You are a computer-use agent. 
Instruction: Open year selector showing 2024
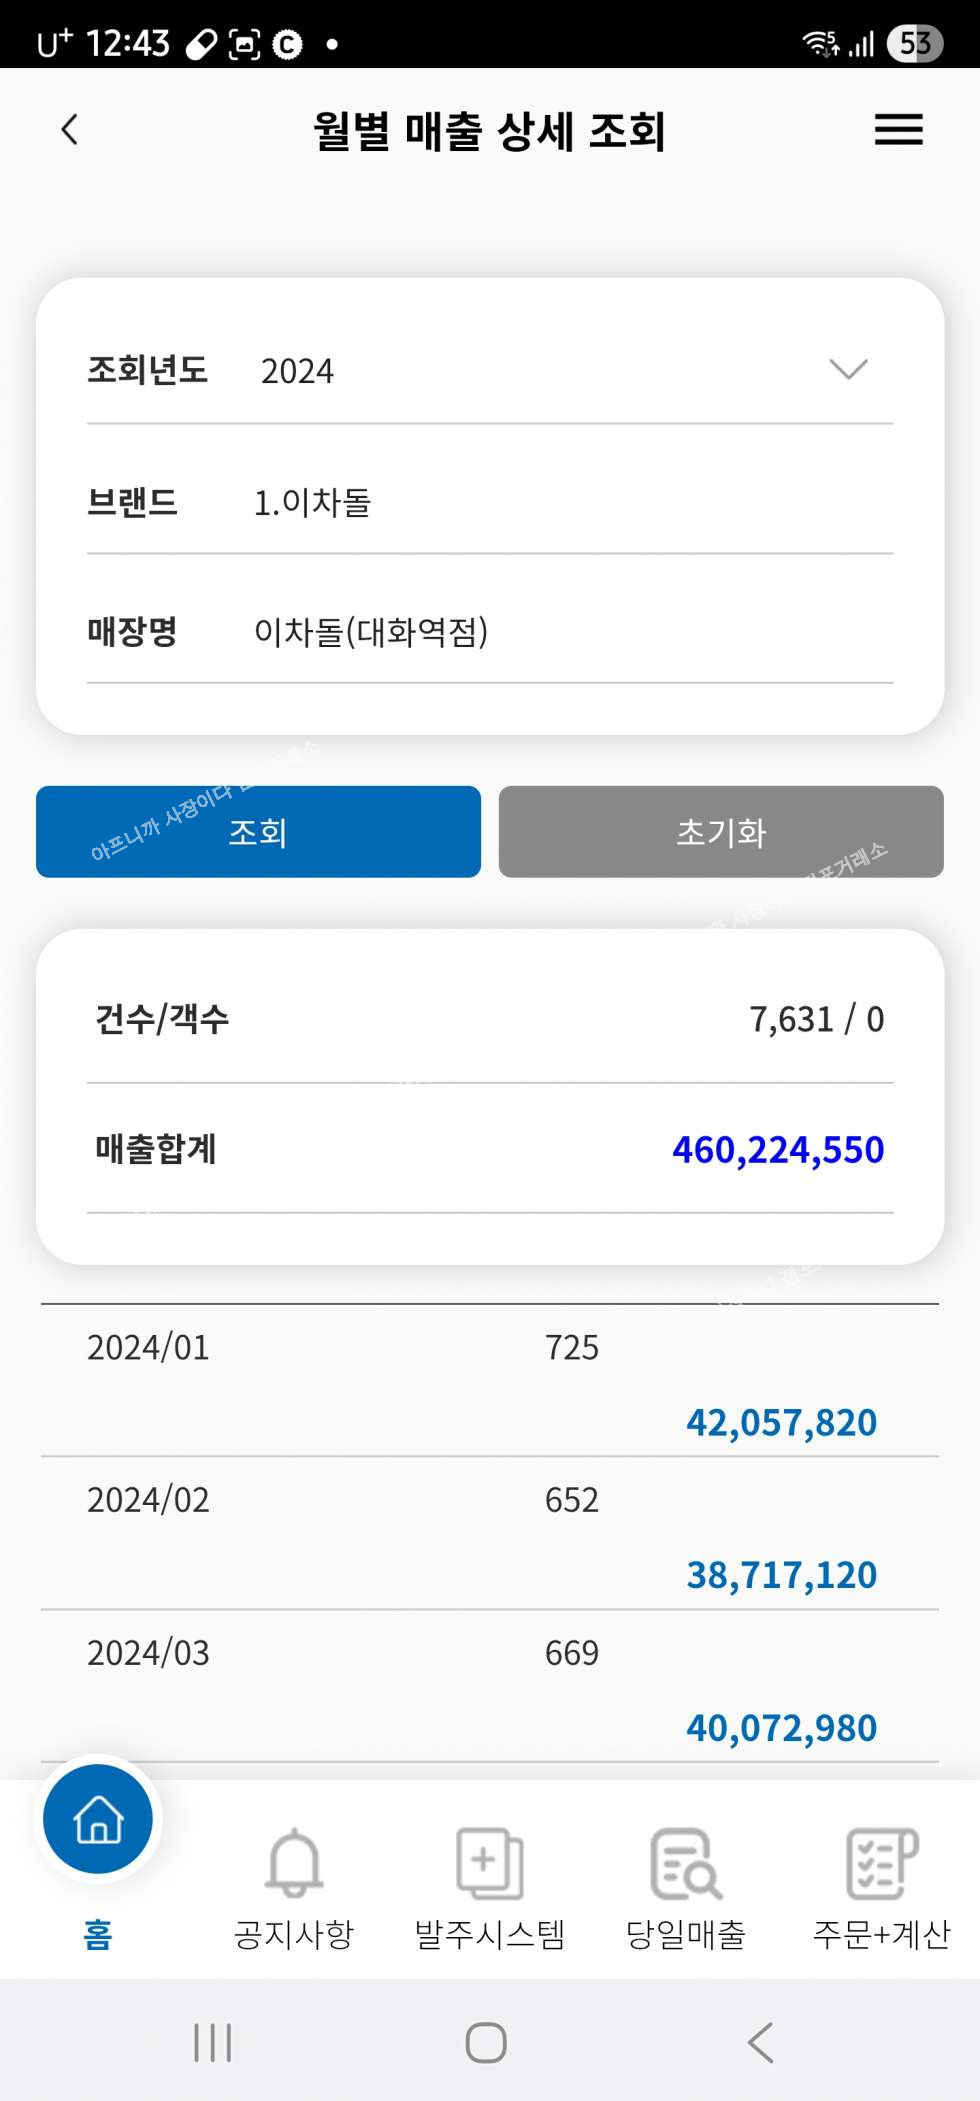click(298, 371)
